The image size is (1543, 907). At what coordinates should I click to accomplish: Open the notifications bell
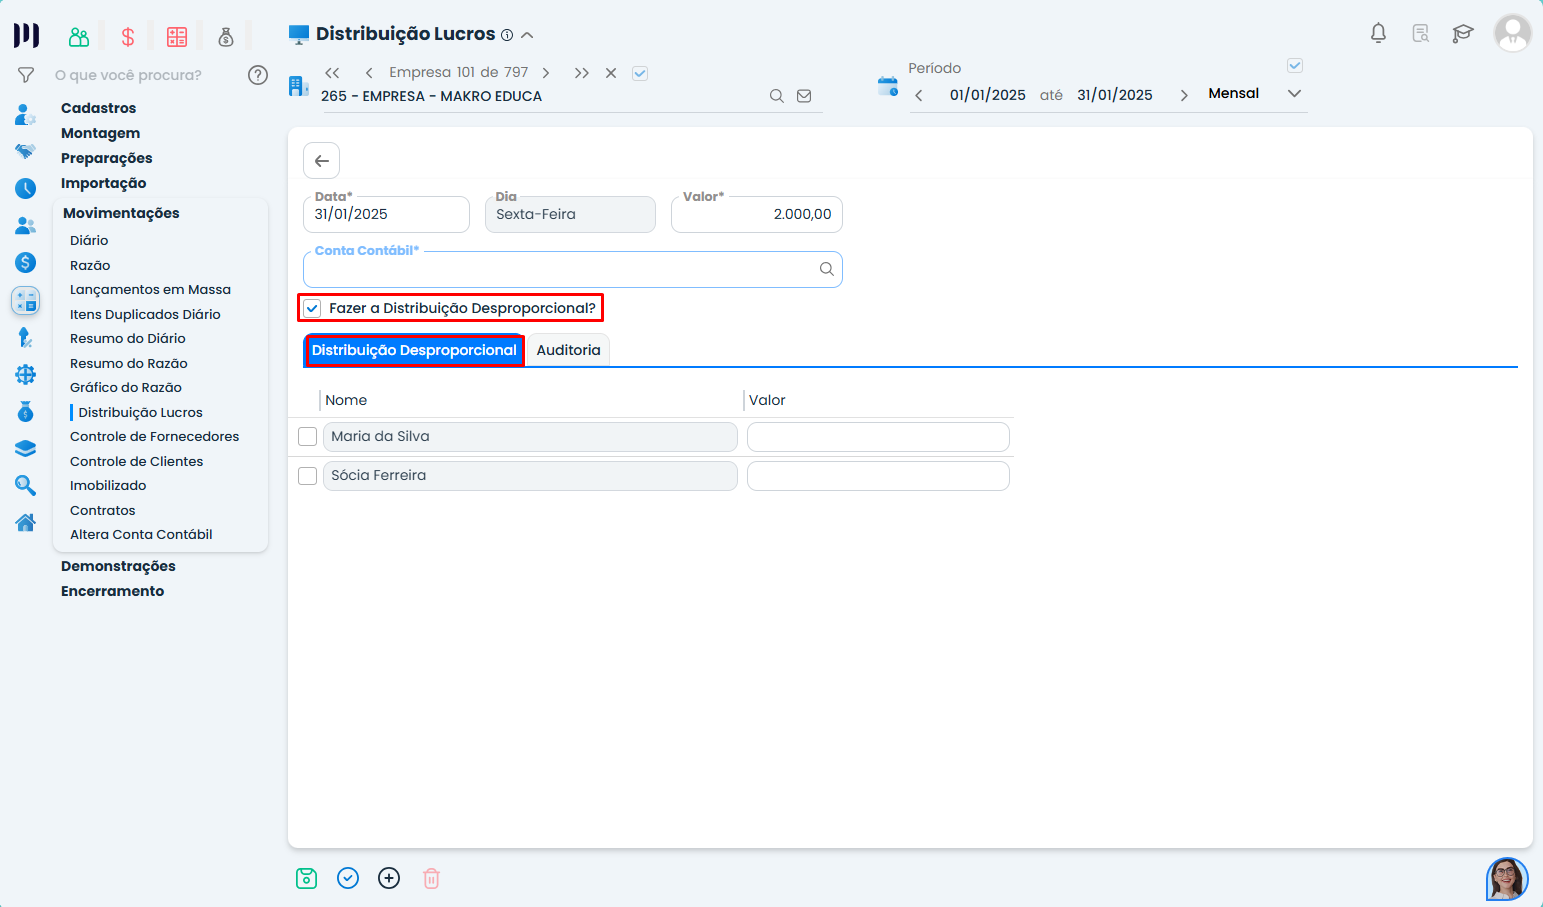pyautogui.click(x=1378, y=34)
